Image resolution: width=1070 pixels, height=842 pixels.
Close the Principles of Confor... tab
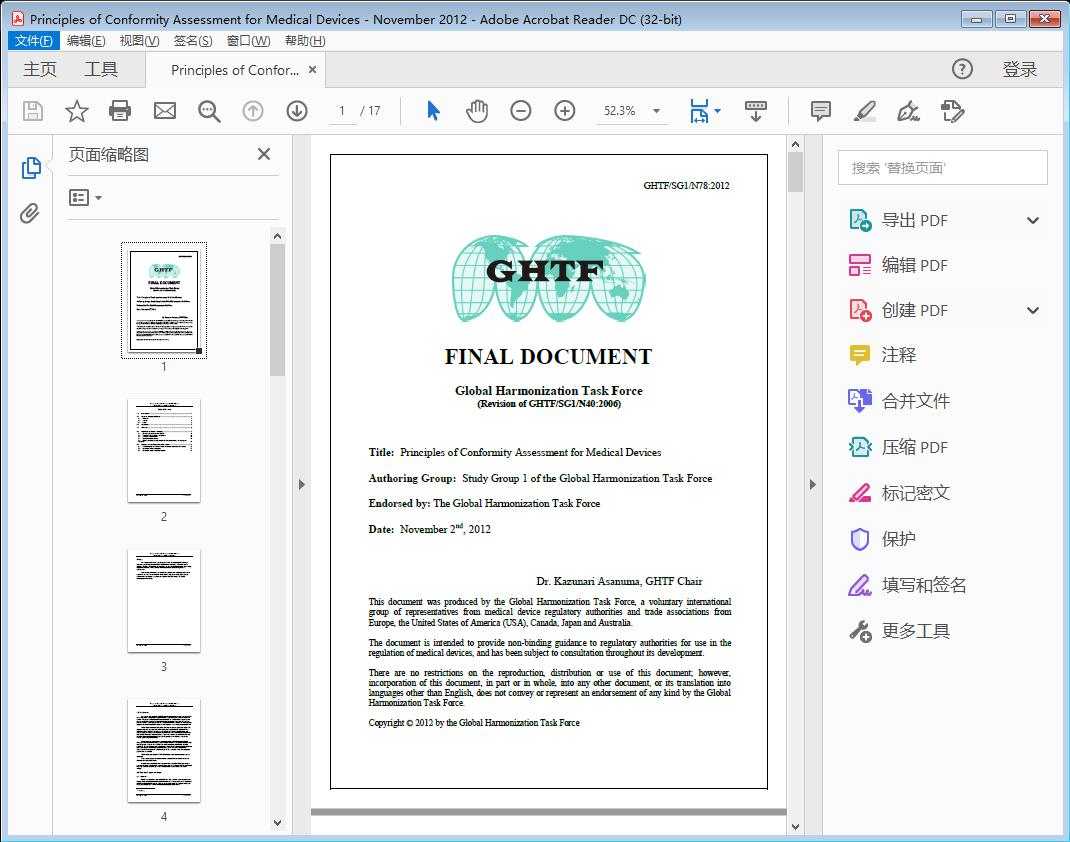coord(313,70)
